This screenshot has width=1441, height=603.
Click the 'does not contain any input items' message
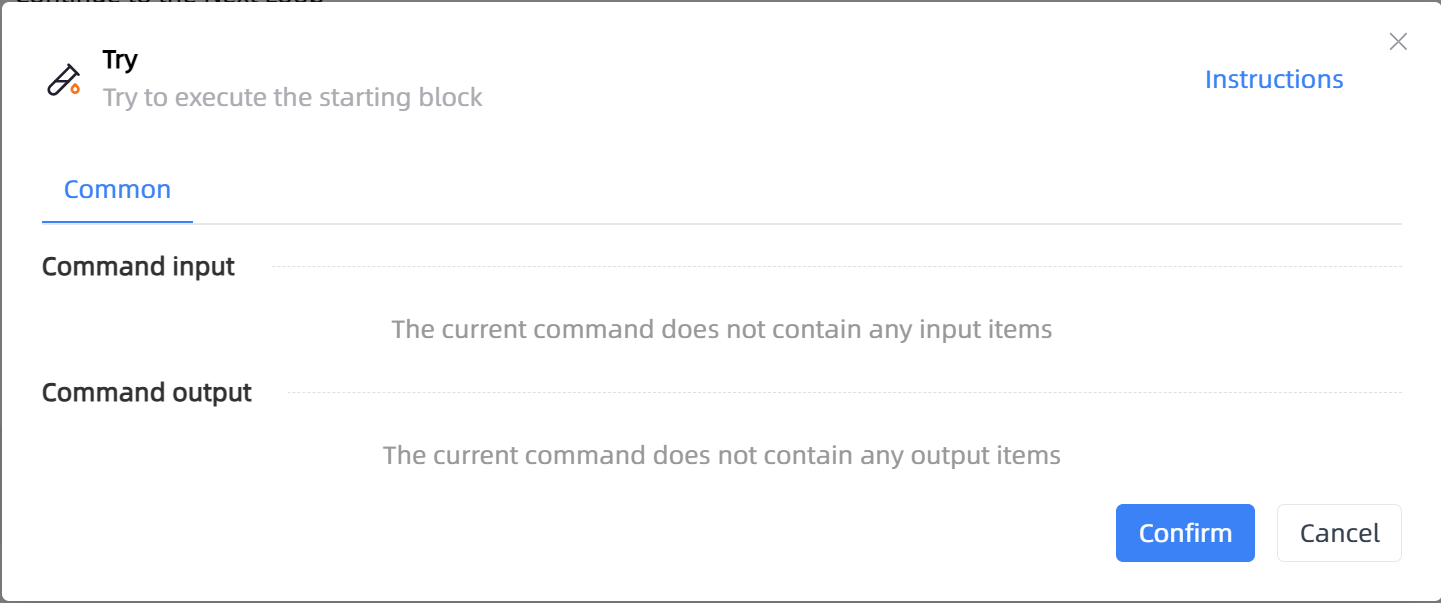click(721, 329)
